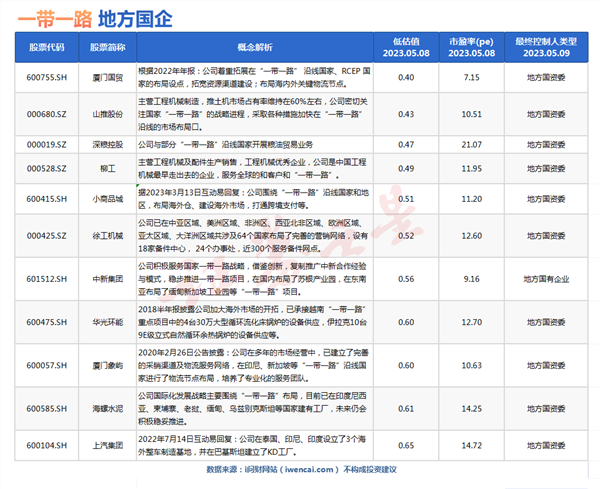Click the 0.56 valuation for 中新集团
The width and height of the screenshot is (600, 489).
click(x=406, y=279)
